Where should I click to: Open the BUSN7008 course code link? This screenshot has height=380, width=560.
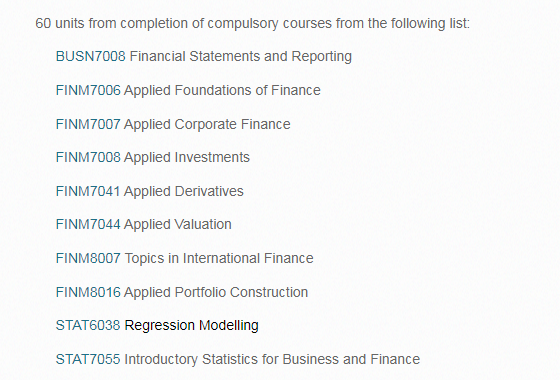(x=91, y=56)
